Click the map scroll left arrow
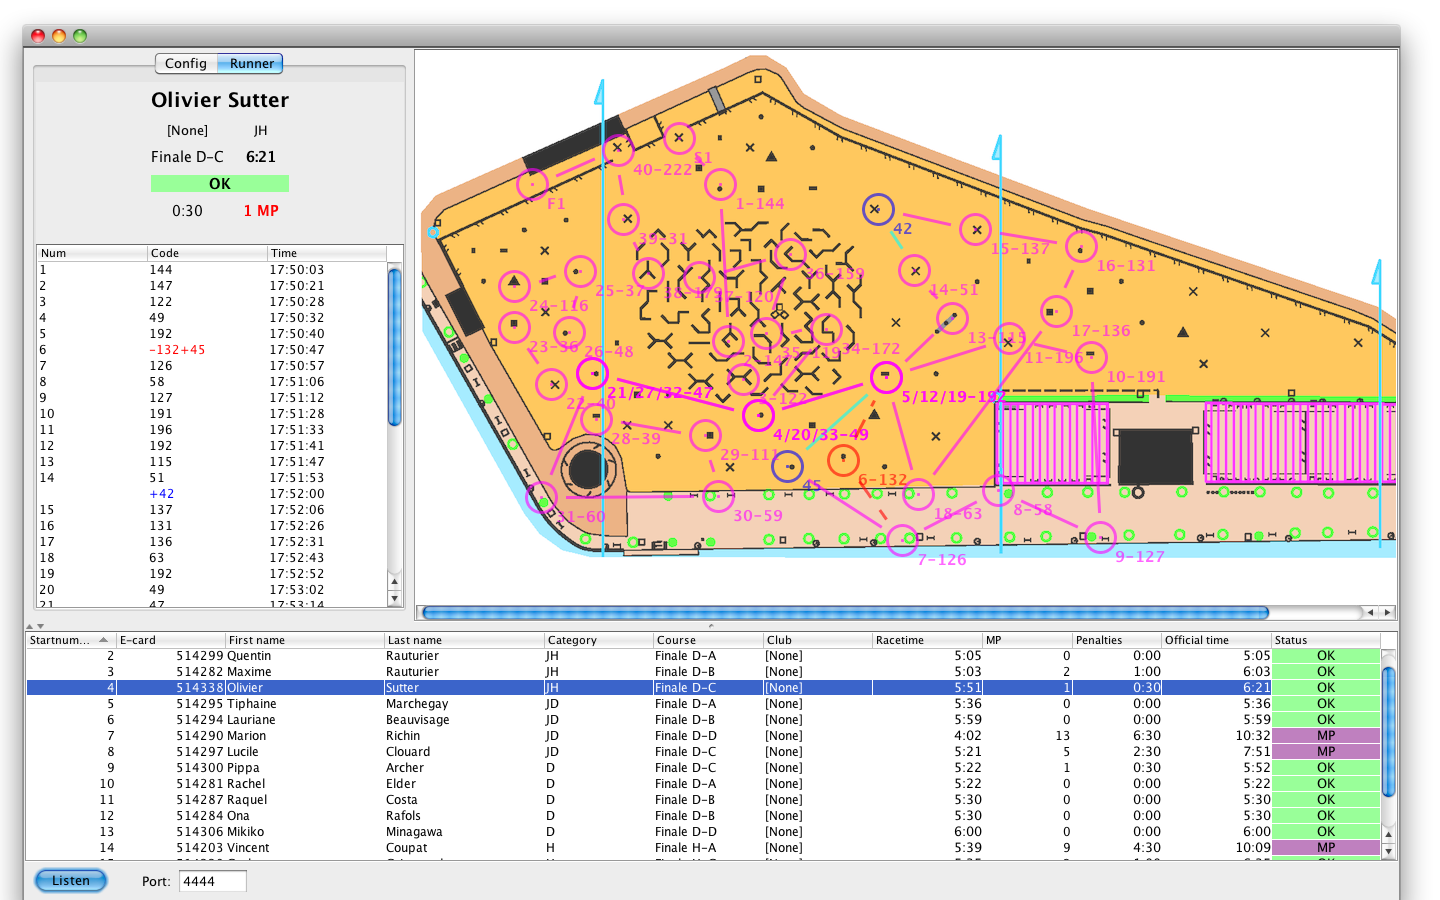1440x900 pixels. [x=1371, y=612]
